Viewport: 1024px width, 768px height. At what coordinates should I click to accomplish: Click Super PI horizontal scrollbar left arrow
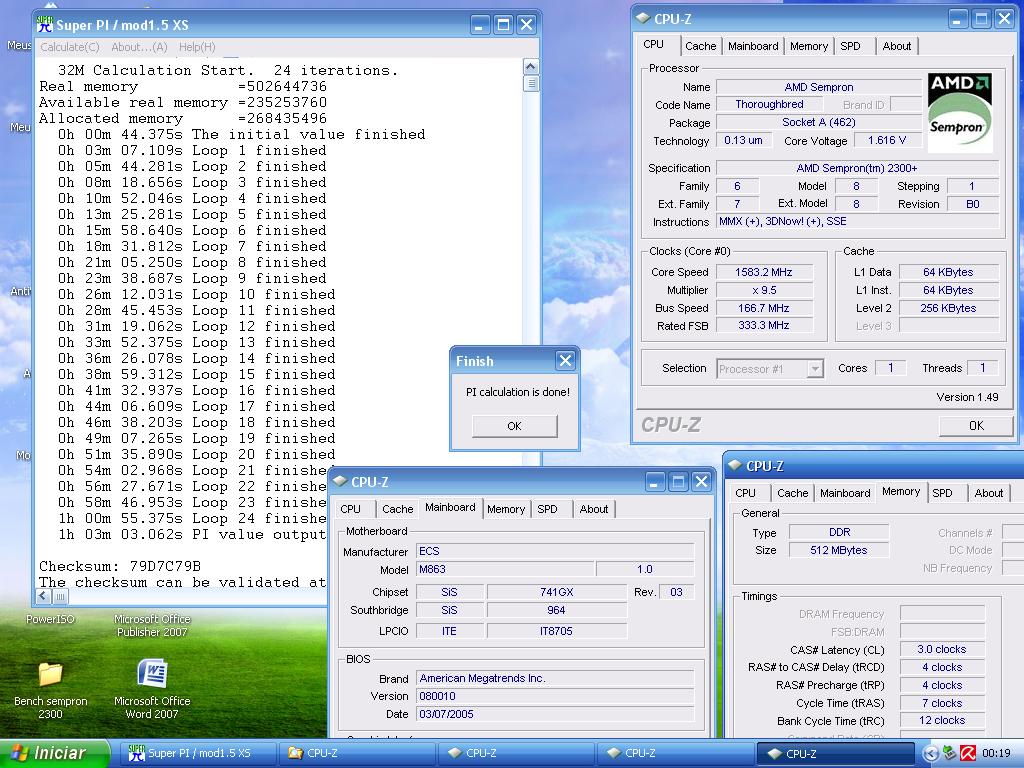44,596
